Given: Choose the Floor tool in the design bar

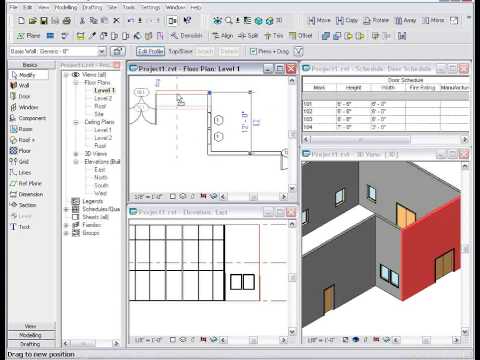Looking at the screenshot, I should [20, 151].
